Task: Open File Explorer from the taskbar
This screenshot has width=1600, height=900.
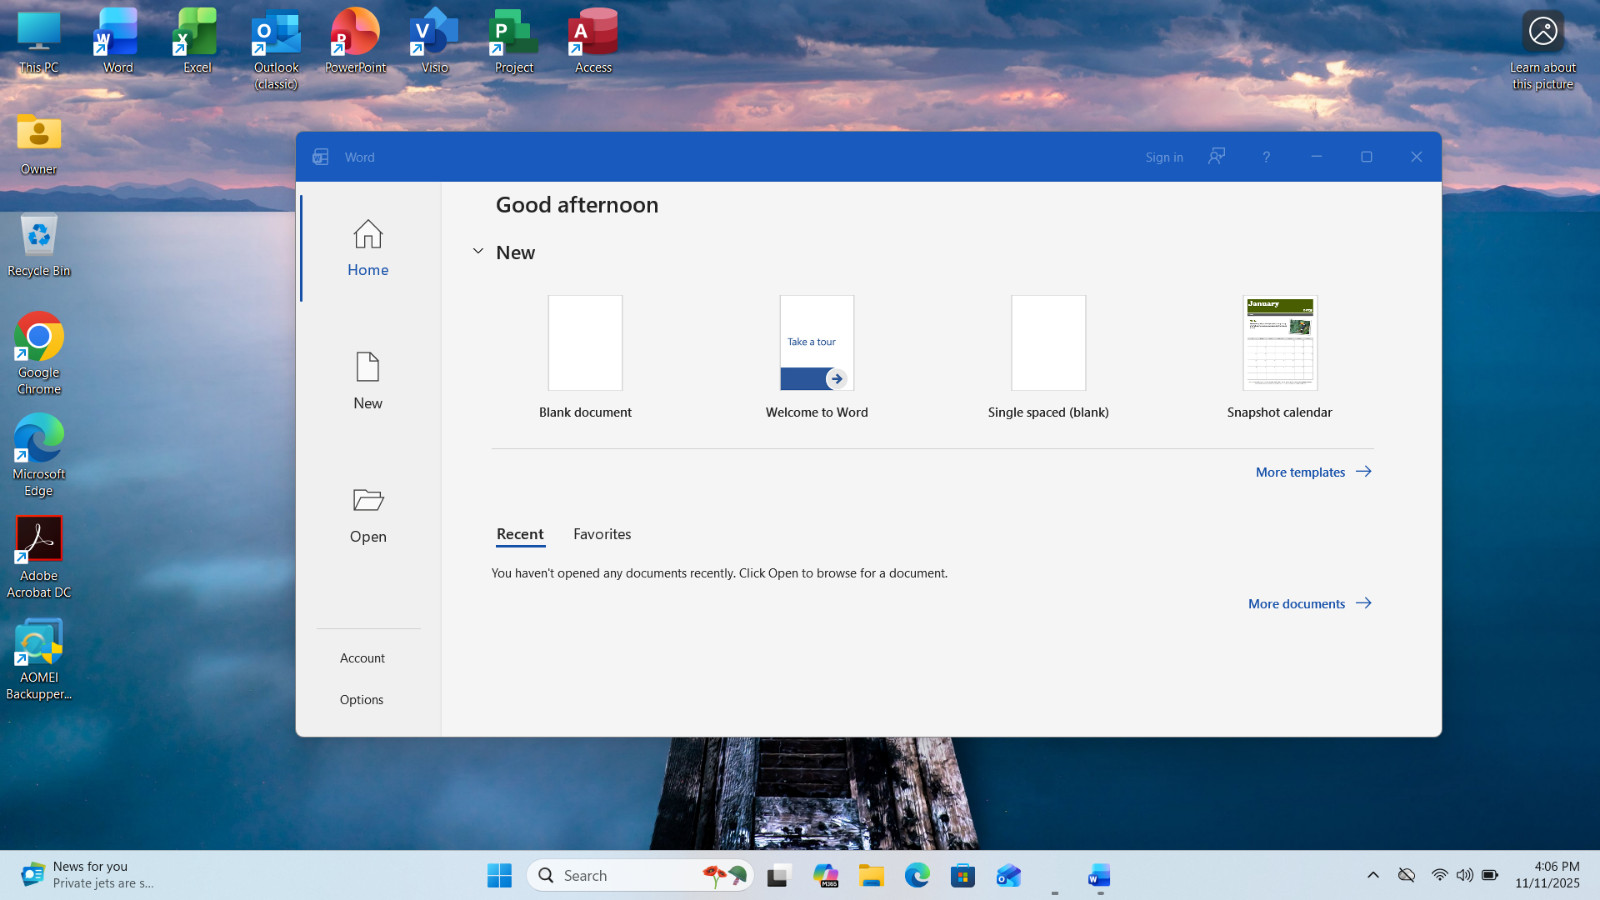Action: (871, 876)
